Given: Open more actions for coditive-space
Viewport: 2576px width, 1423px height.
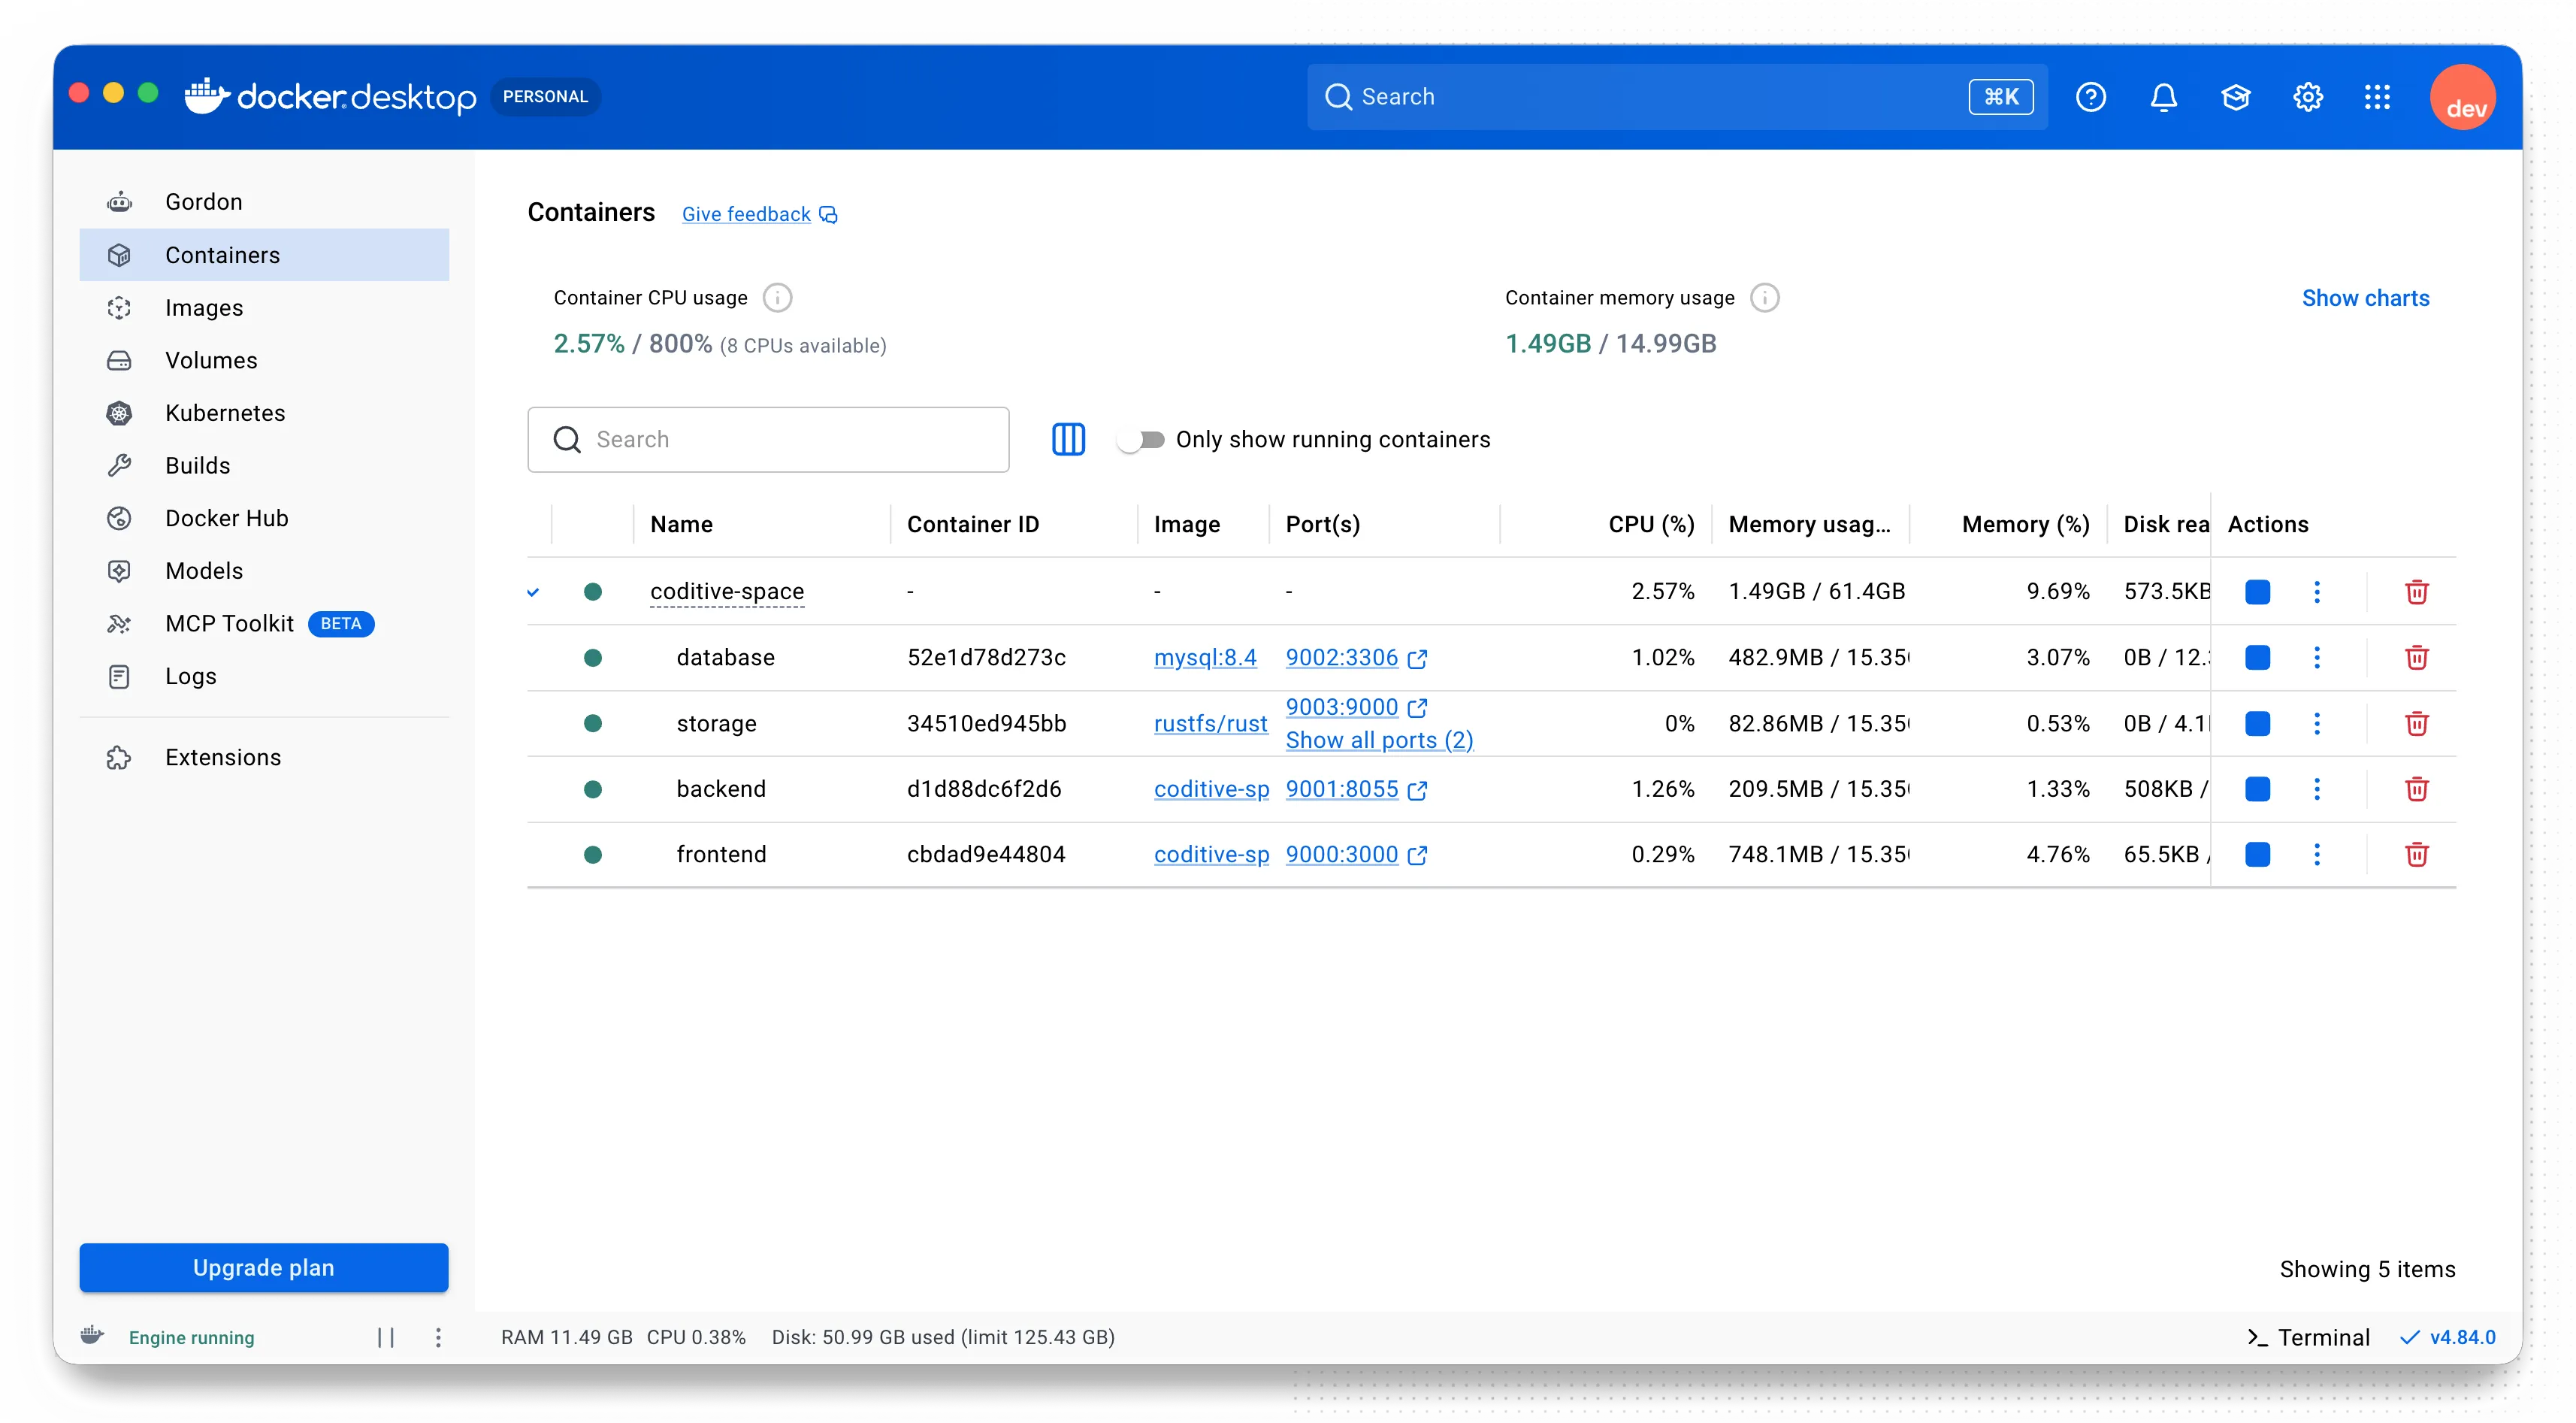Looking at the screenshot, I should [2316, 591].
